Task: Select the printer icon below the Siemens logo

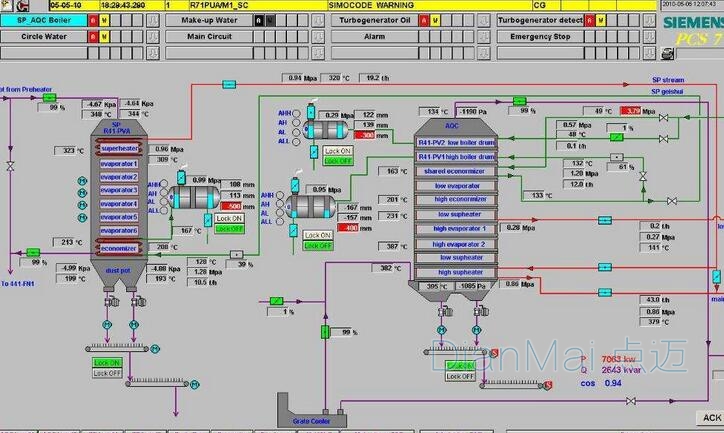Action: [x=667, y=55]
